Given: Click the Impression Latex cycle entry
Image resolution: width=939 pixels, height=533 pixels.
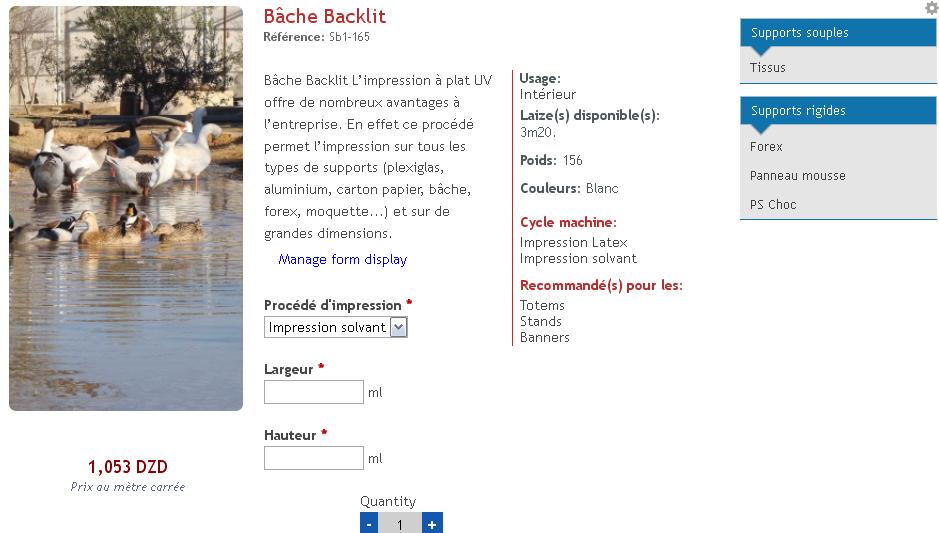Looking at the screenshot, I should (x=574, y=242).
